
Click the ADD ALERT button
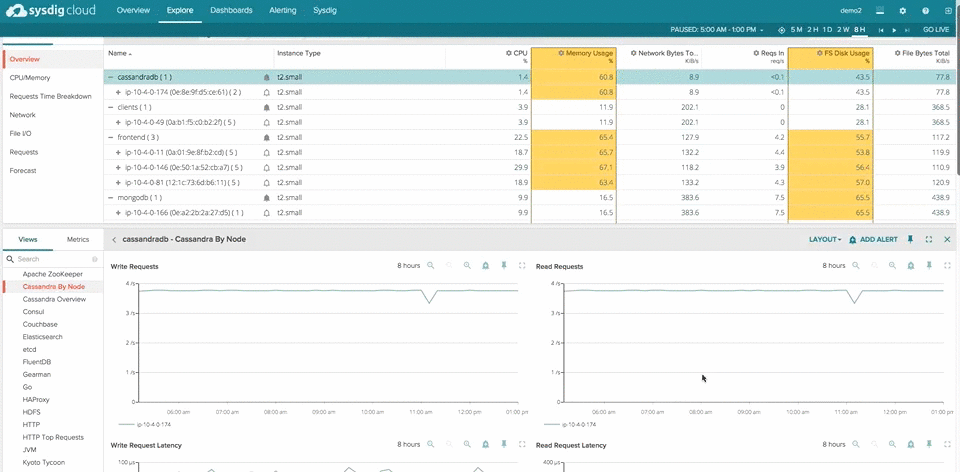(873, 239)
